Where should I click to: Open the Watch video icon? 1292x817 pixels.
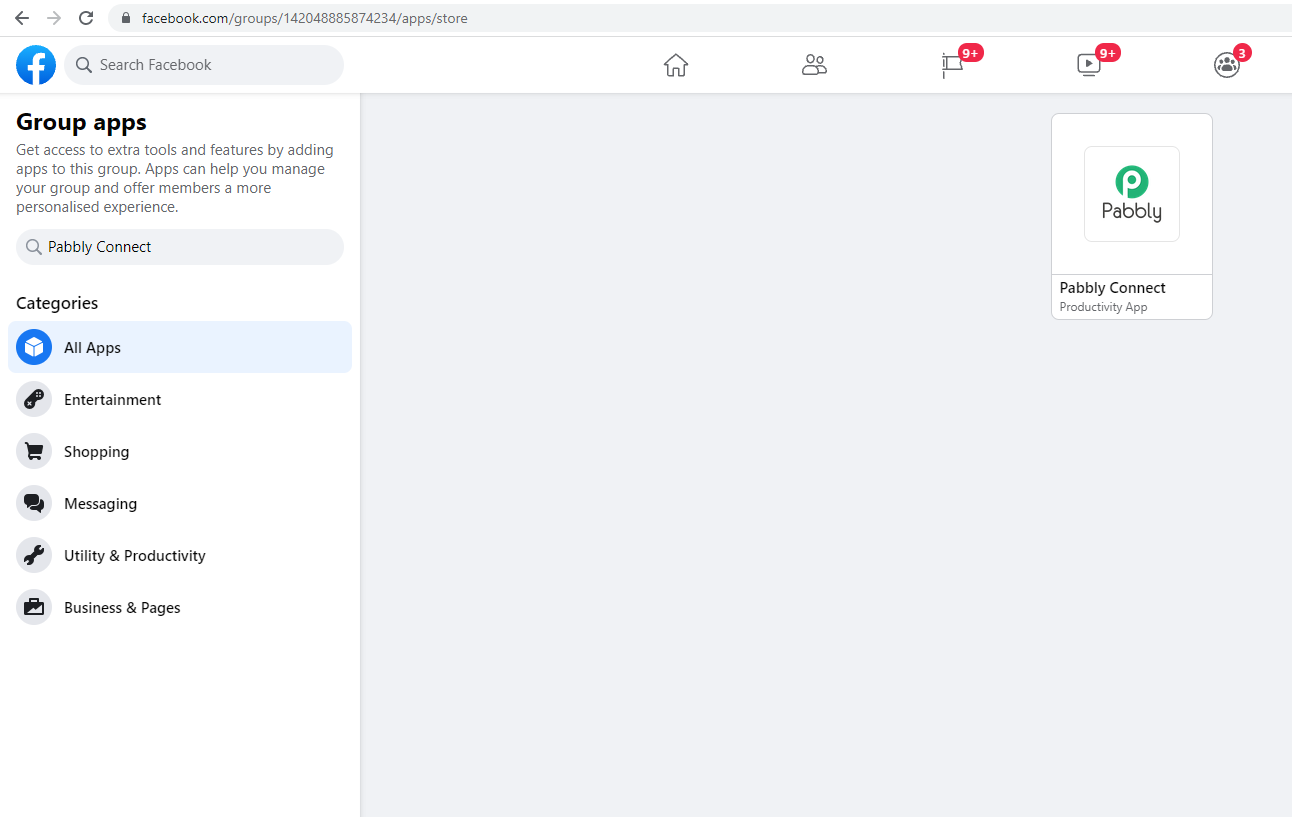click(x=1088, y=65)
